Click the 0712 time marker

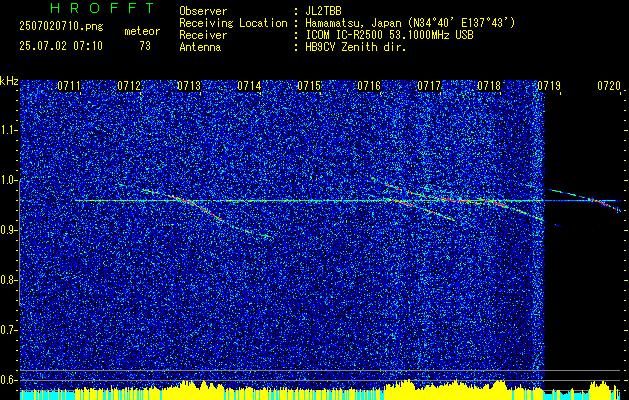click(129, 86)
